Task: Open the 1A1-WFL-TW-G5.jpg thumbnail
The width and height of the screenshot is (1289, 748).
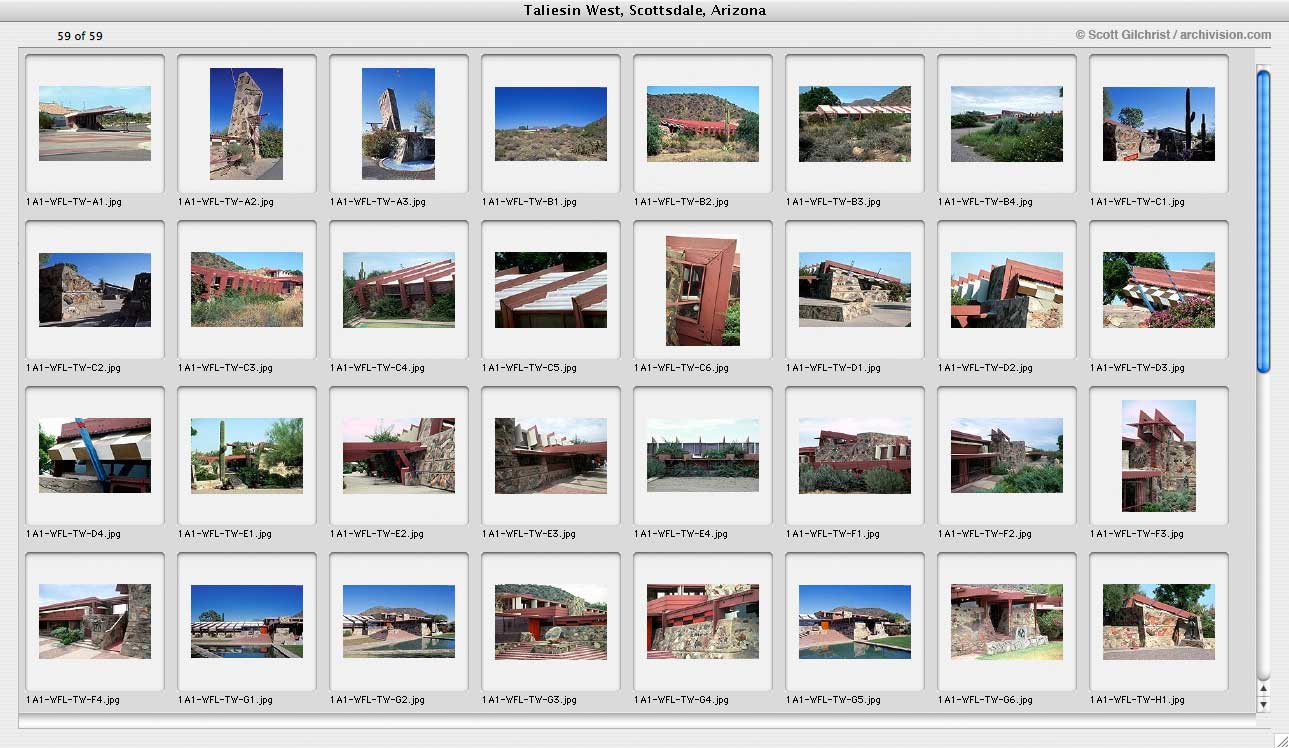Action: click(x=855, y=621)
